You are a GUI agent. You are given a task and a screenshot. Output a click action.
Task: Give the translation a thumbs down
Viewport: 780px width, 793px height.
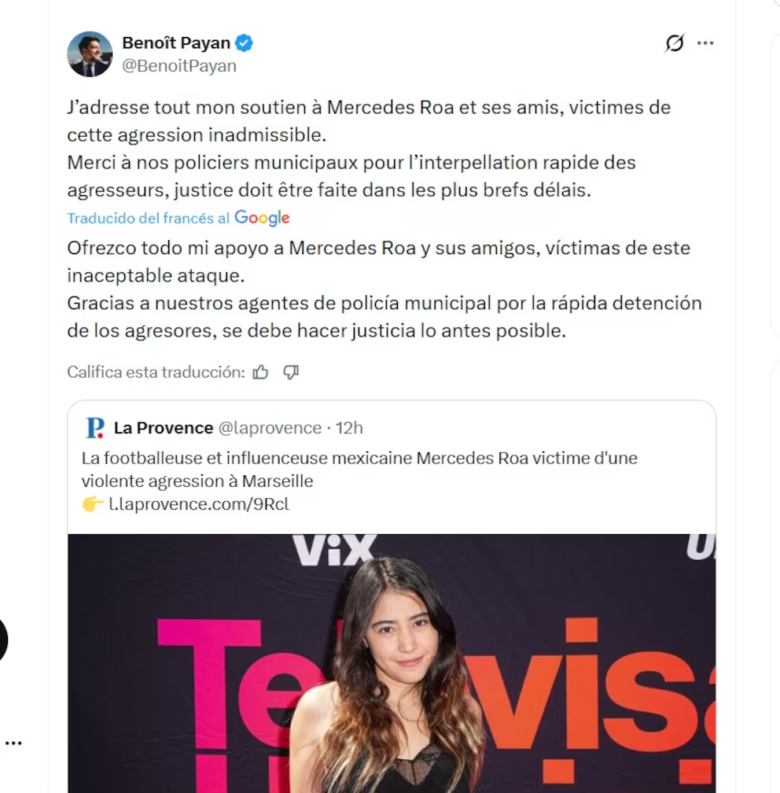[291, 372]
